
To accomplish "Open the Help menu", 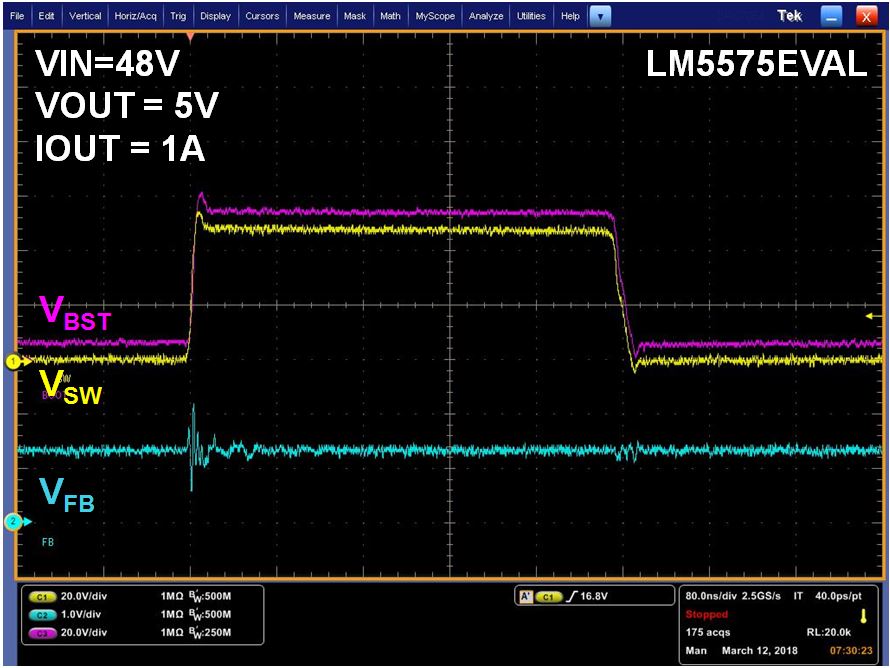I will [x=570, y=16].
